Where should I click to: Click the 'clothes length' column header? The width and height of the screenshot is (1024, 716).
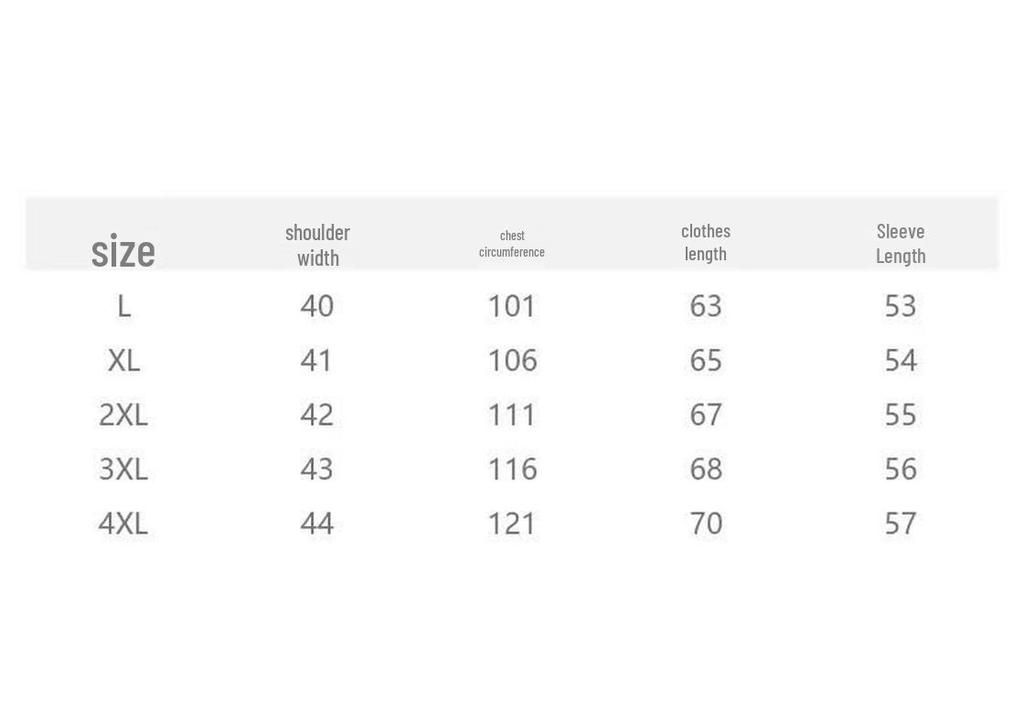click(705, 242)
